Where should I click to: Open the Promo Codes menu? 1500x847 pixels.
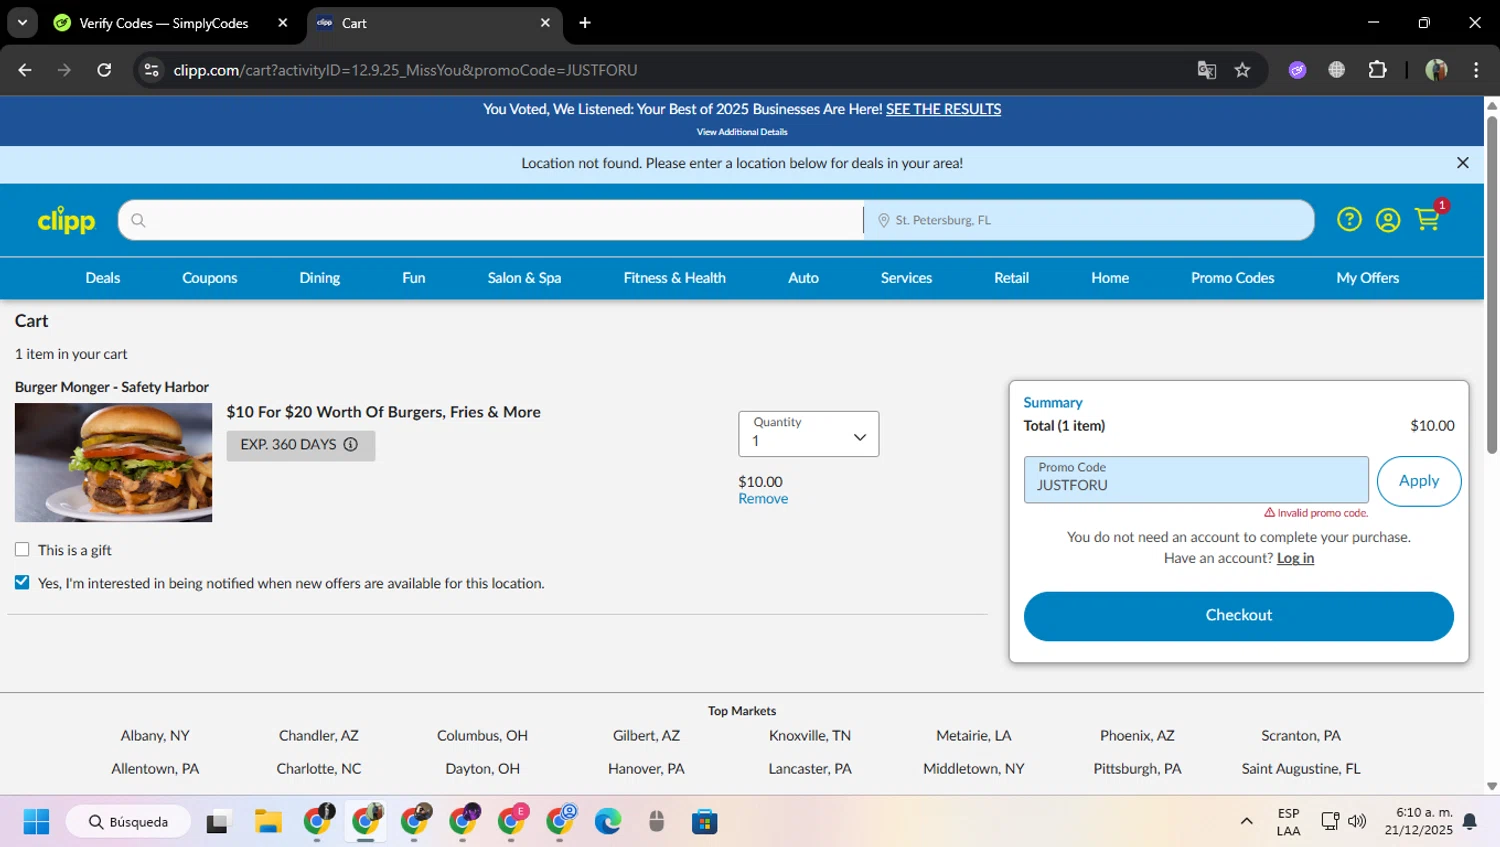pyautogui.click(x=1232, y=278)
